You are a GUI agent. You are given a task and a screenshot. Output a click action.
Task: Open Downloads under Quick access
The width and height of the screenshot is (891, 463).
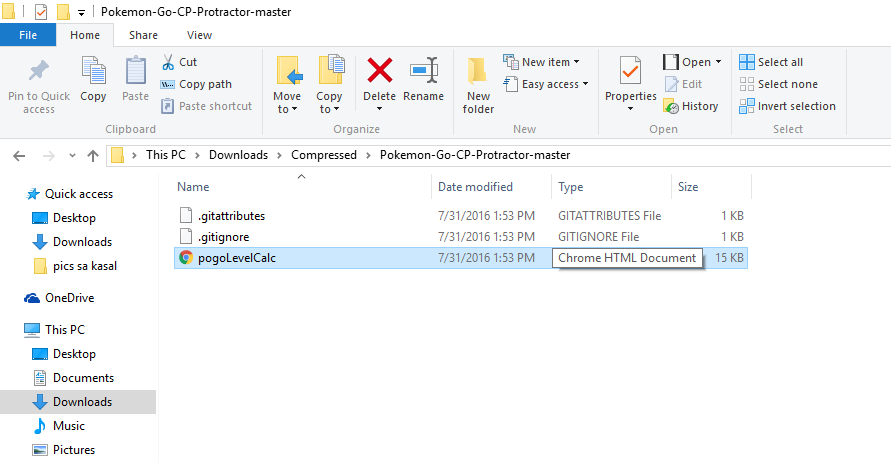(82, 242)
